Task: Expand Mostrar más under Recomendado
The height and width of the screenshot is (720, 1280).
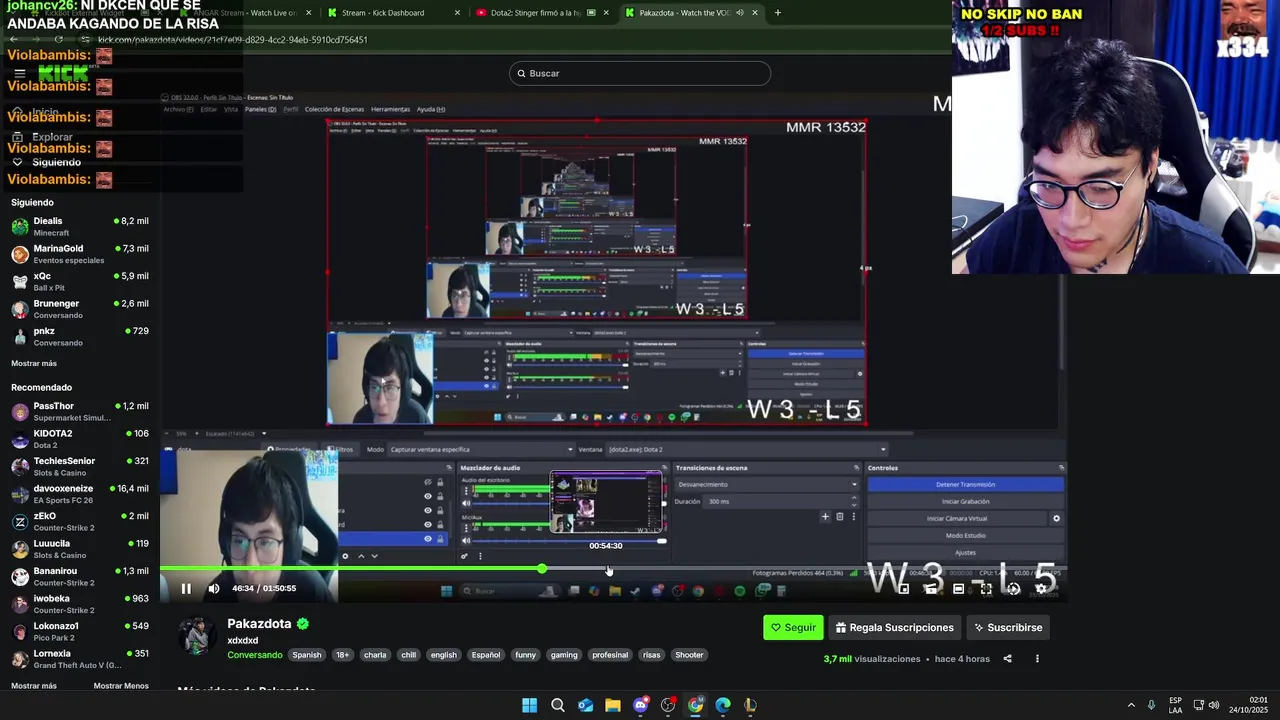Action: point(34,686)
